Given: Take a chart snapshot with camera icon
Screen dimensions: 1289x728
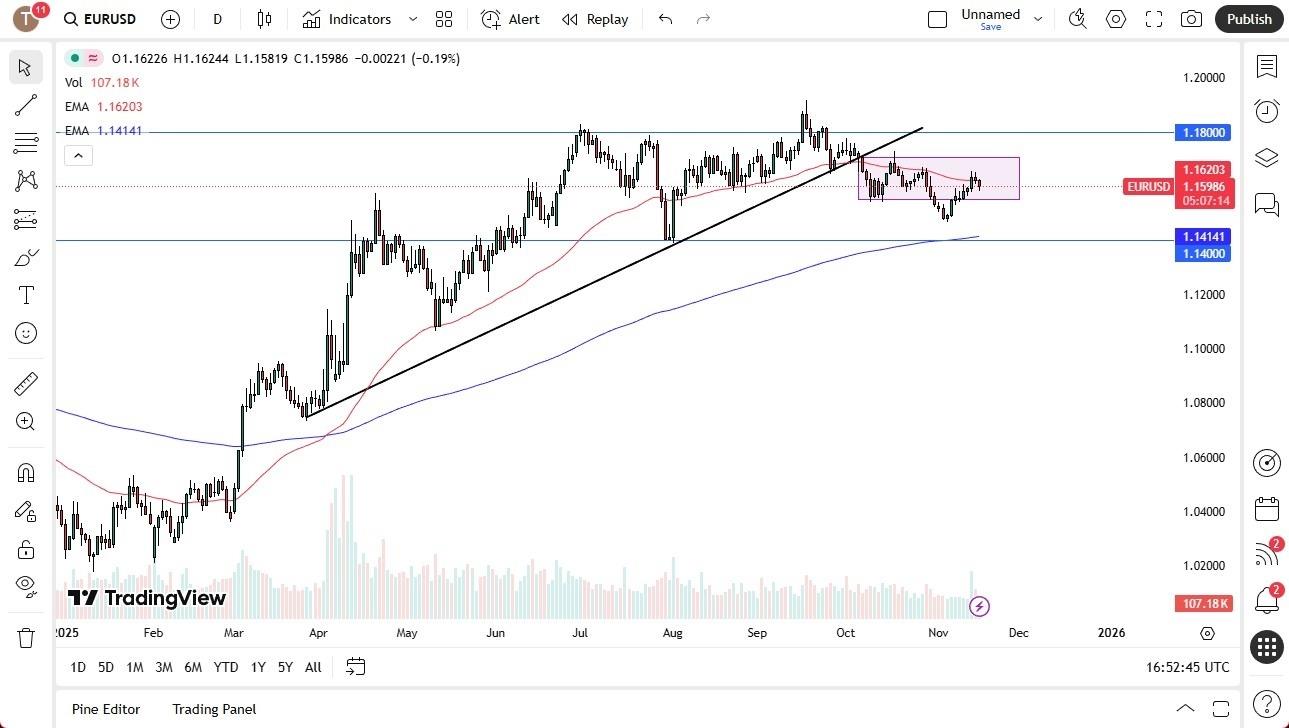Looking at the screenshot, I should [1191, 19].
